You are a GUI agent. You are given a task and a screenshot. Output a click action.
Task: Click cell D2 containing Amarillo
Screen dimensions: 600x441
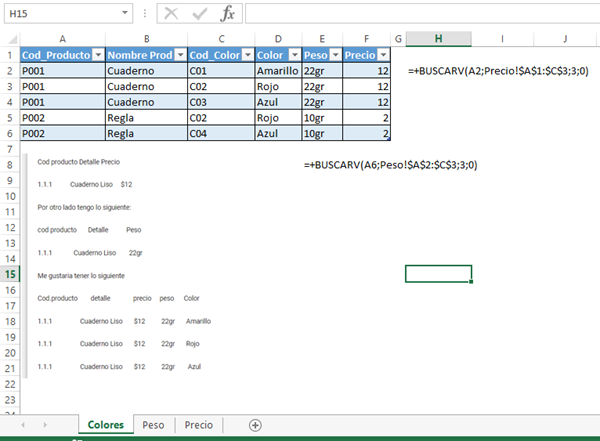click(278, 71)
